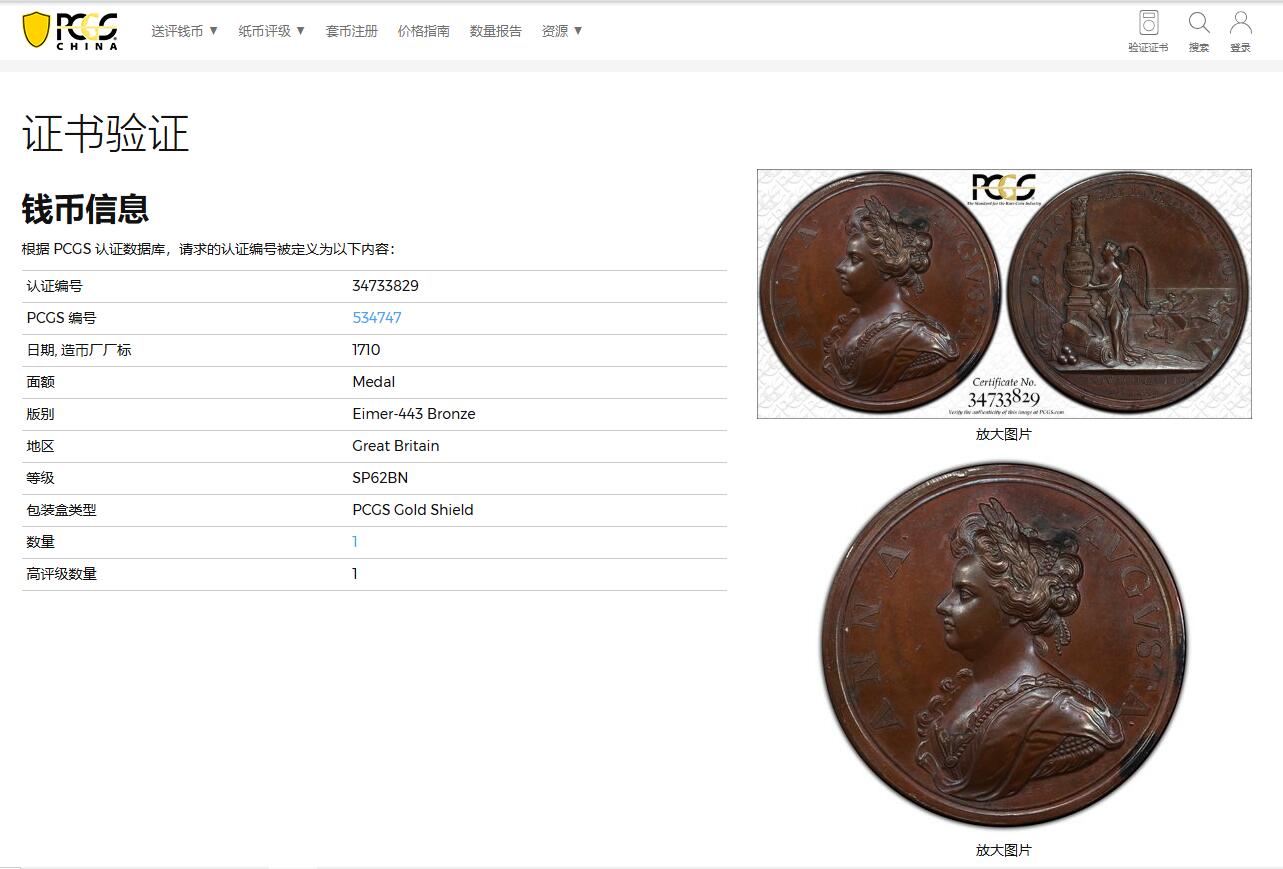Expand the 送评钱币 dropdown menu
The height and width of the screenshot is (869, 1283).
point(185,31)
